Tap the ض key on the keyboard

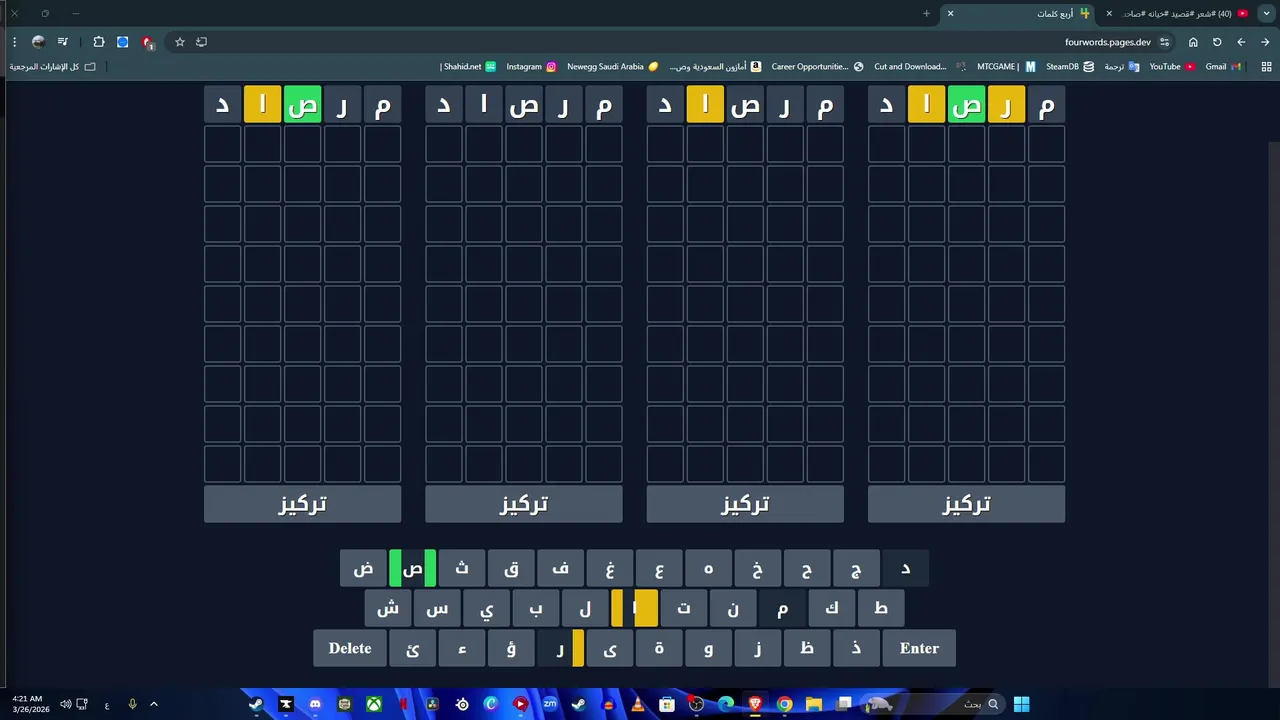(363, 568)
